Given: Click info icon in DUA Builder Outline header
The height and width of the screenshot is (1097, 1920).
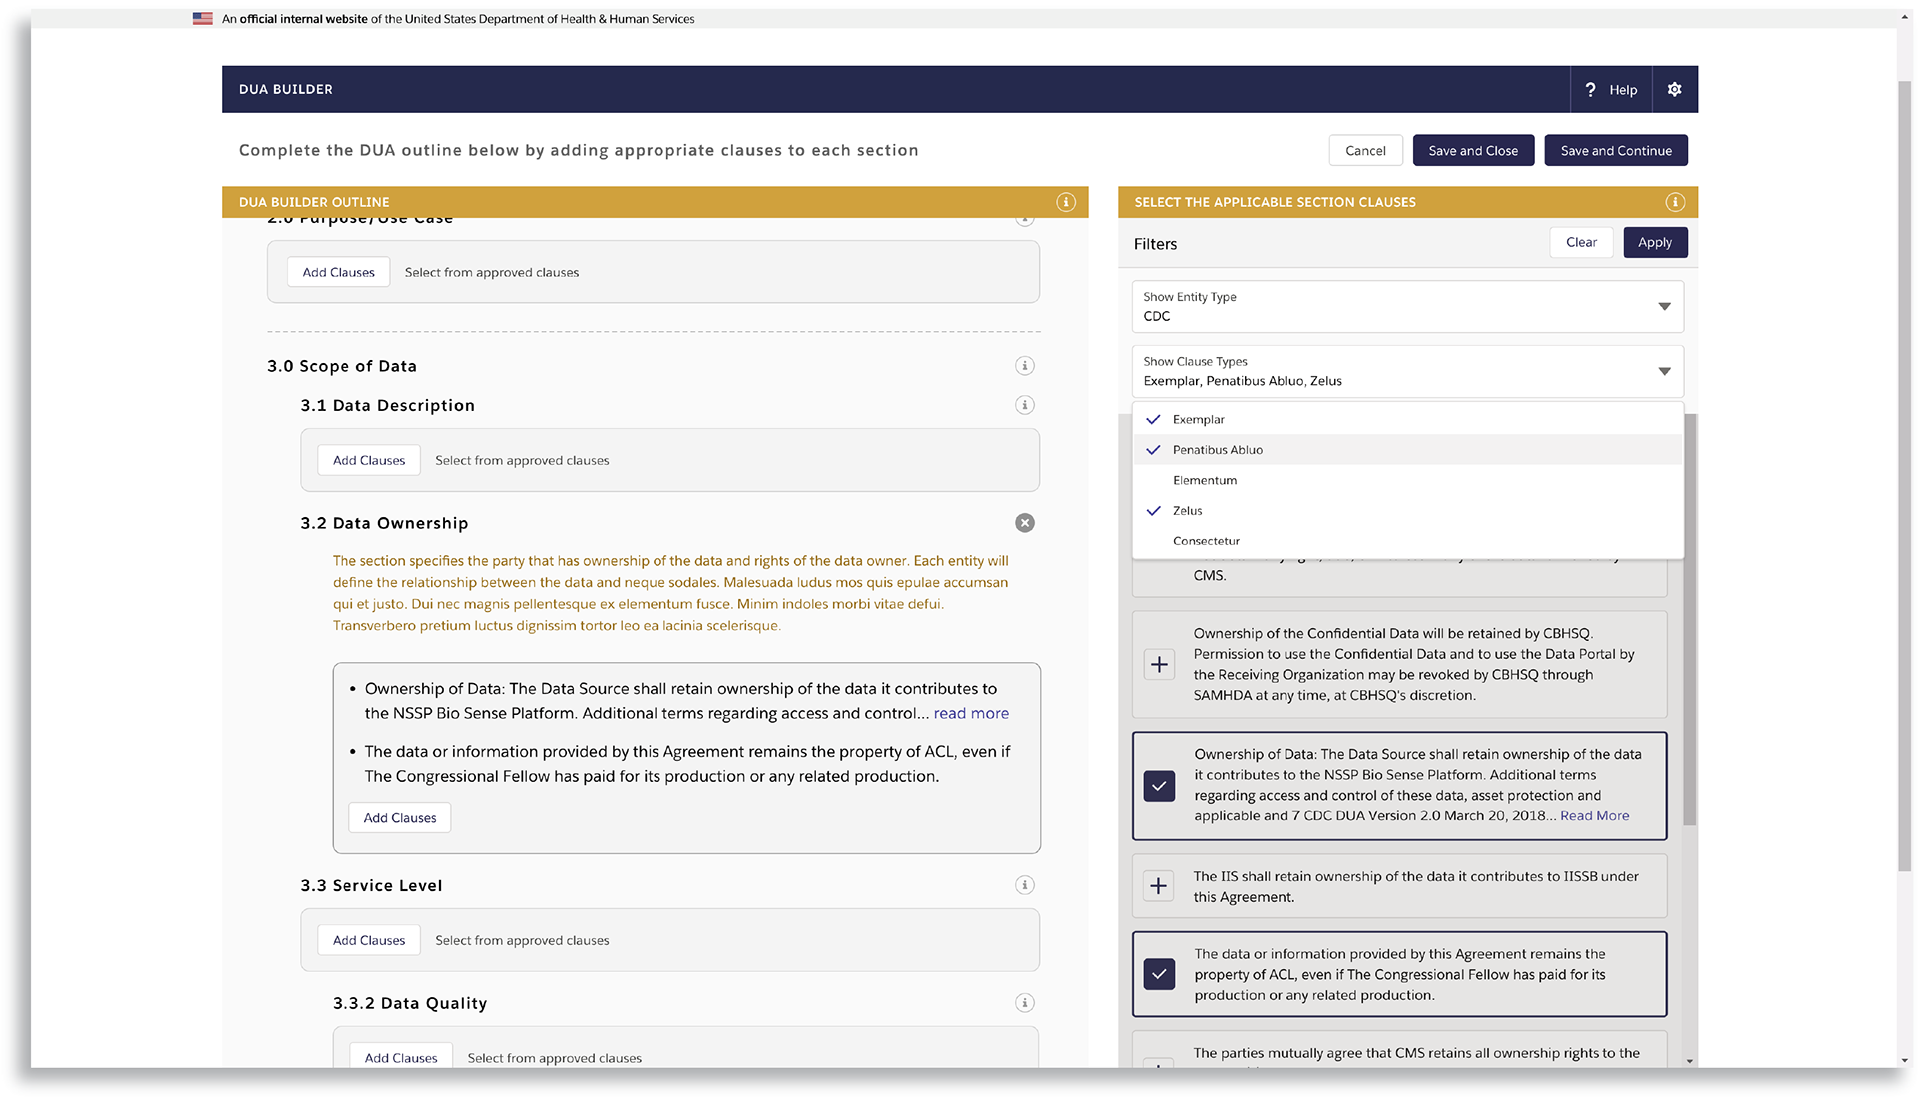Looking at the screenshot, I should click(1066, 202).
